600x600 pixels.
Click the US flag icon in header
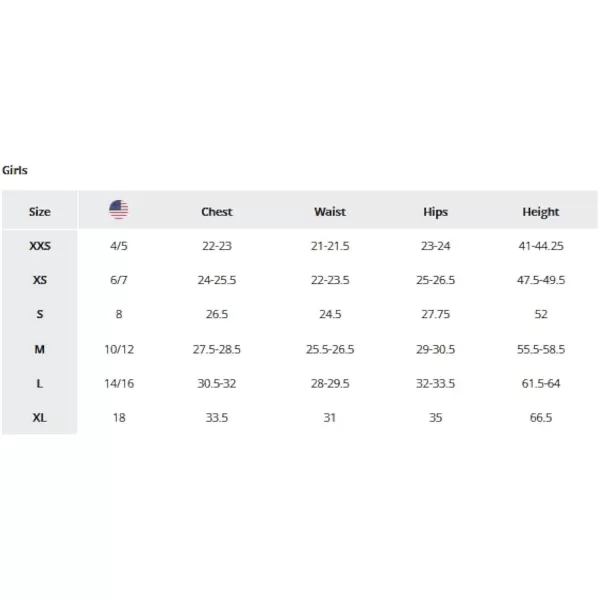coord(119,209)
